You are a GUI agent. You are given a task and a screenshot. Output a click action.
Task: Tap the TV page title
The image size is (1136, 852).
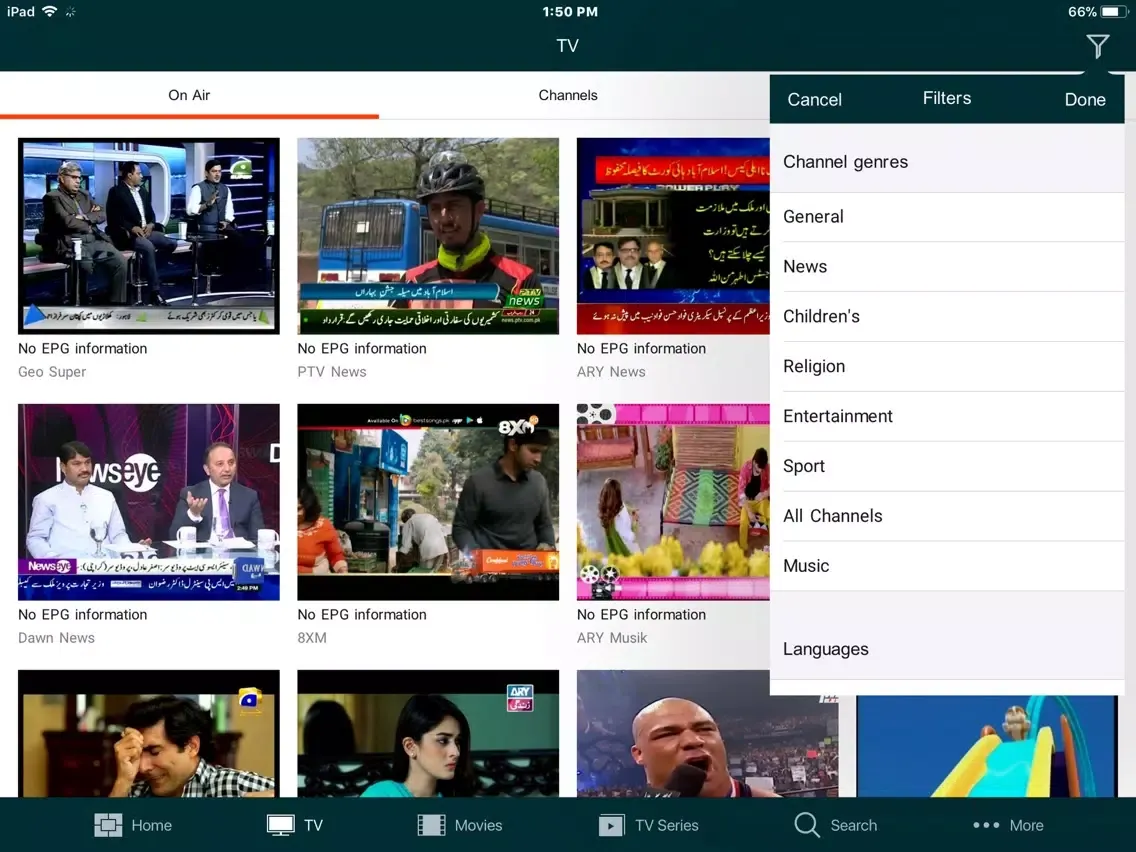click(567, 46)
